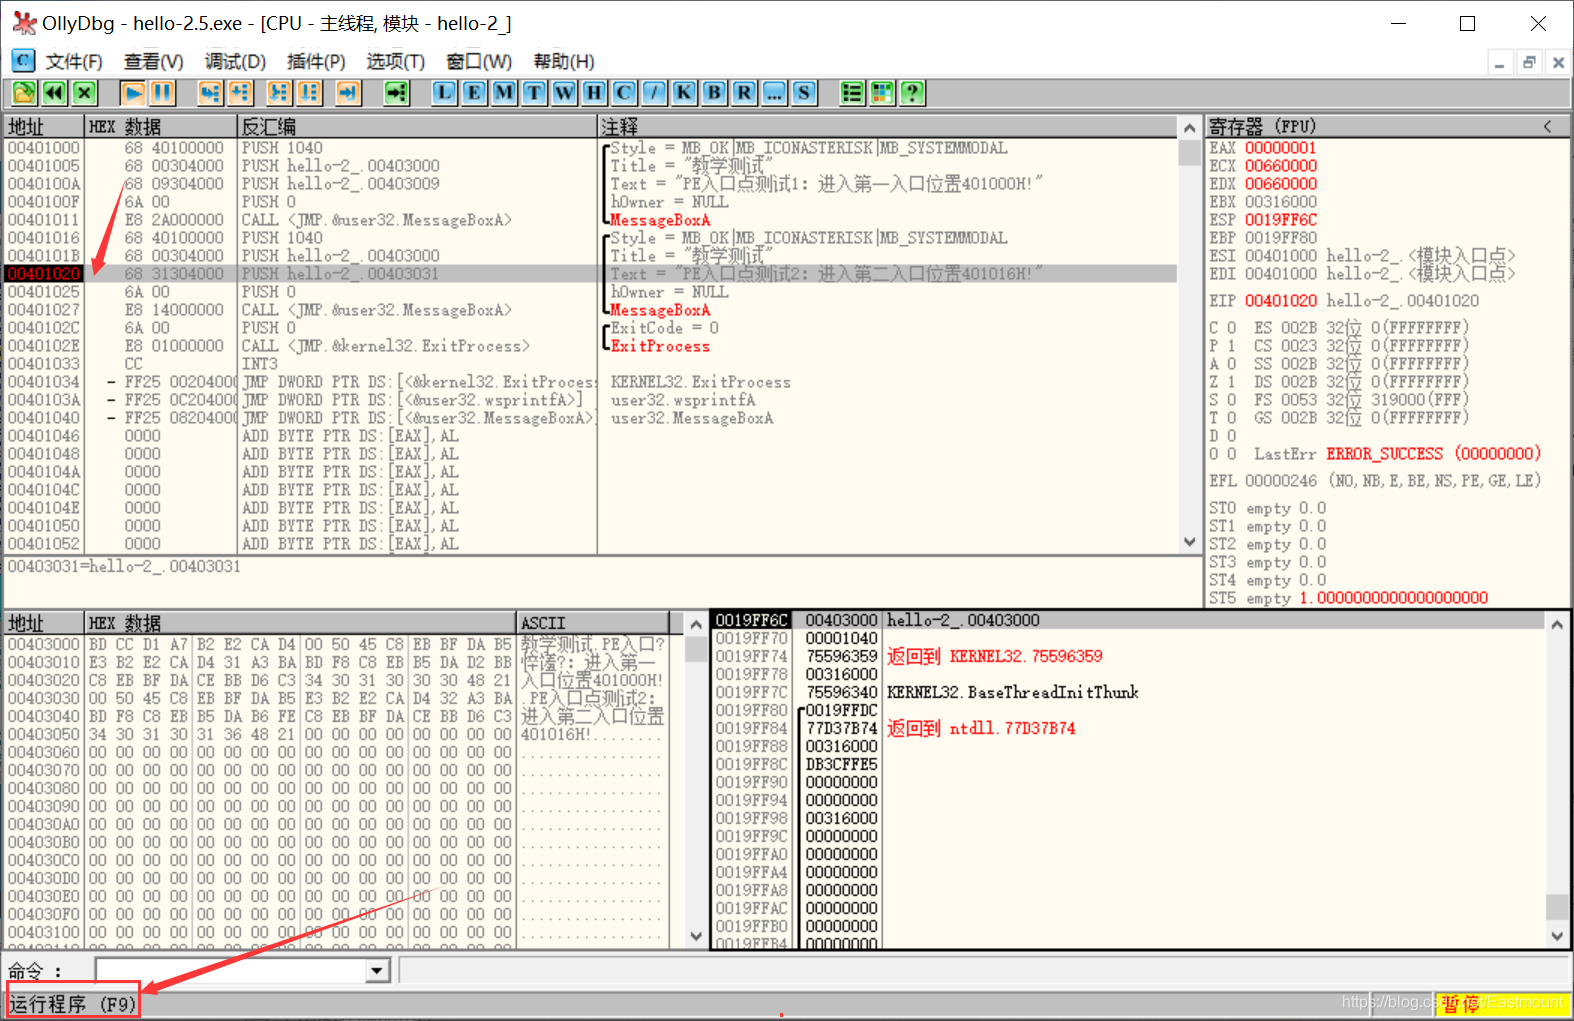The height and width of the screenshot is (1021, 1574).
Task: Open the 插件(P) menu
Action: tap(316, 62)
